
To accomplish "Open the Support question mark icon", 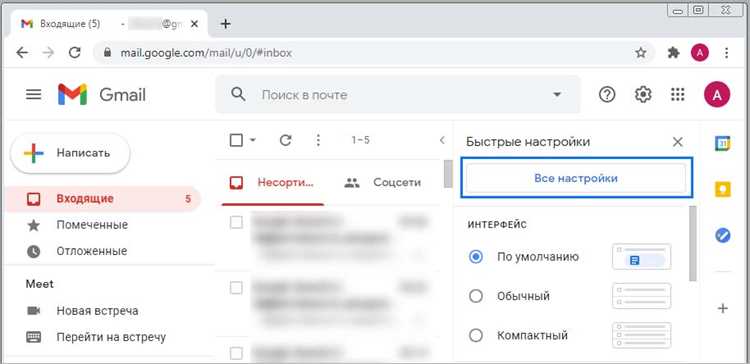I will 607,95.
